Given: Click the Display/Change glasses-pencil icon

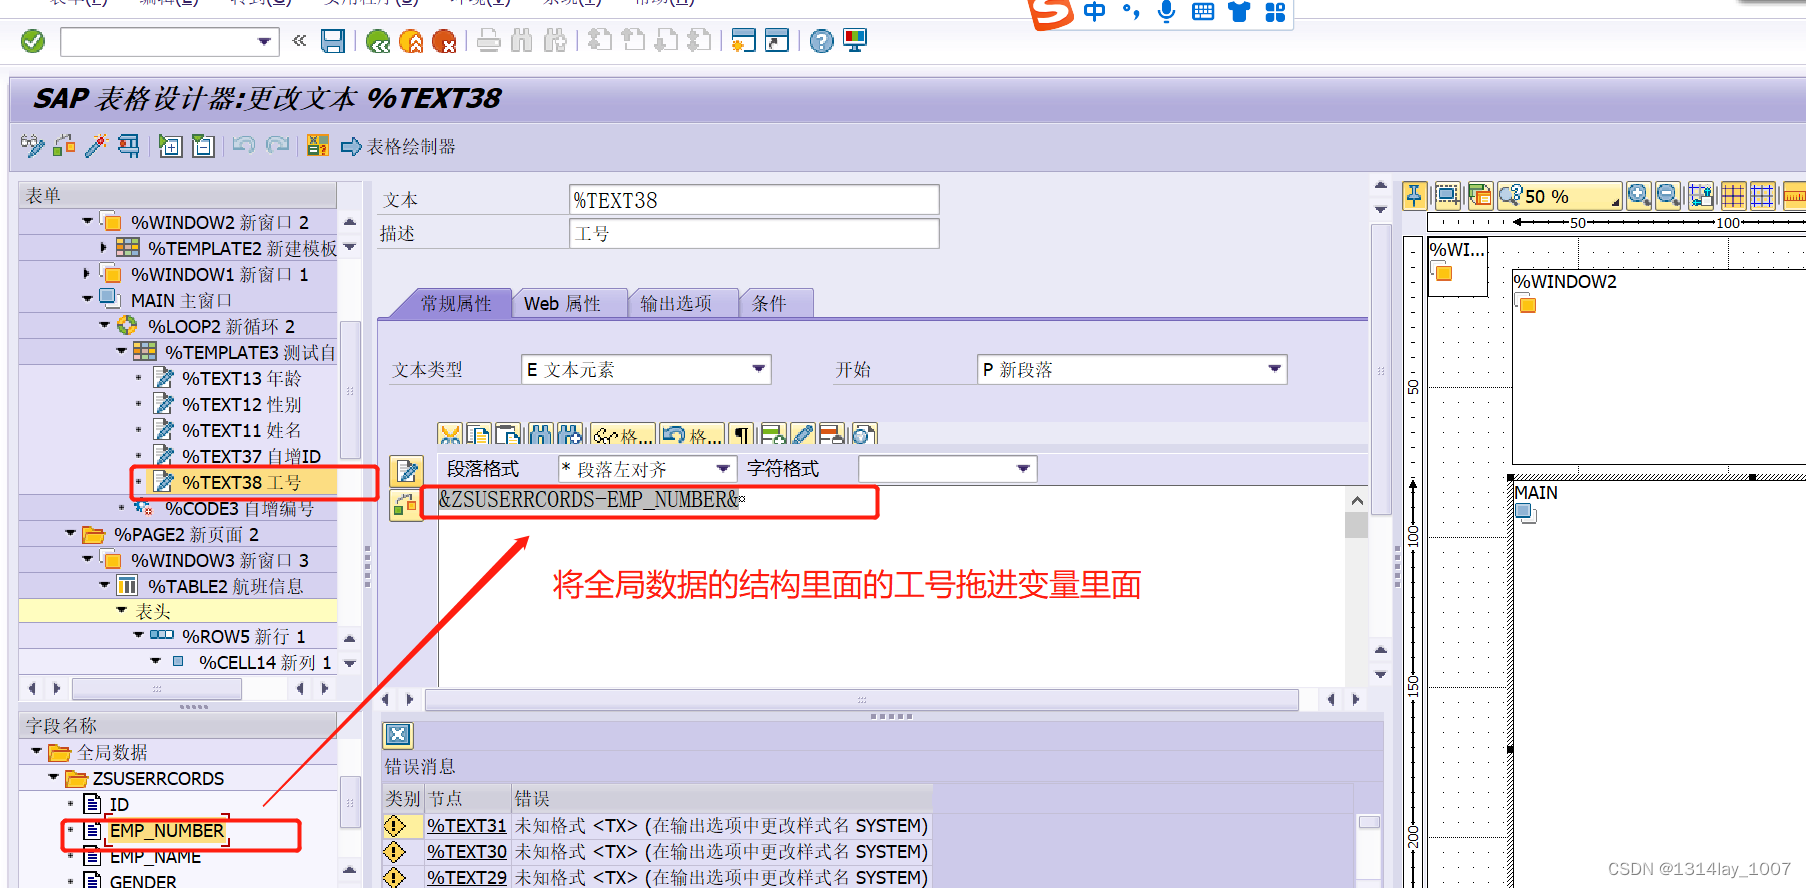Looking at the screenshot, I should 32,146.
